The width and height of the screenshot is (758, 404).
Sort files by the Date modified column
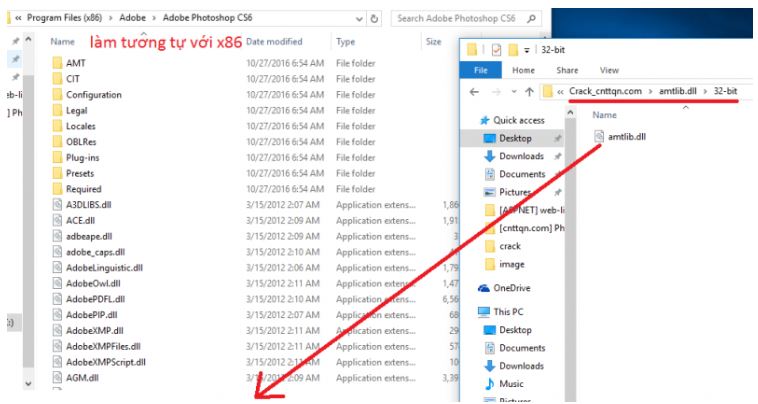tap(272, 42)
